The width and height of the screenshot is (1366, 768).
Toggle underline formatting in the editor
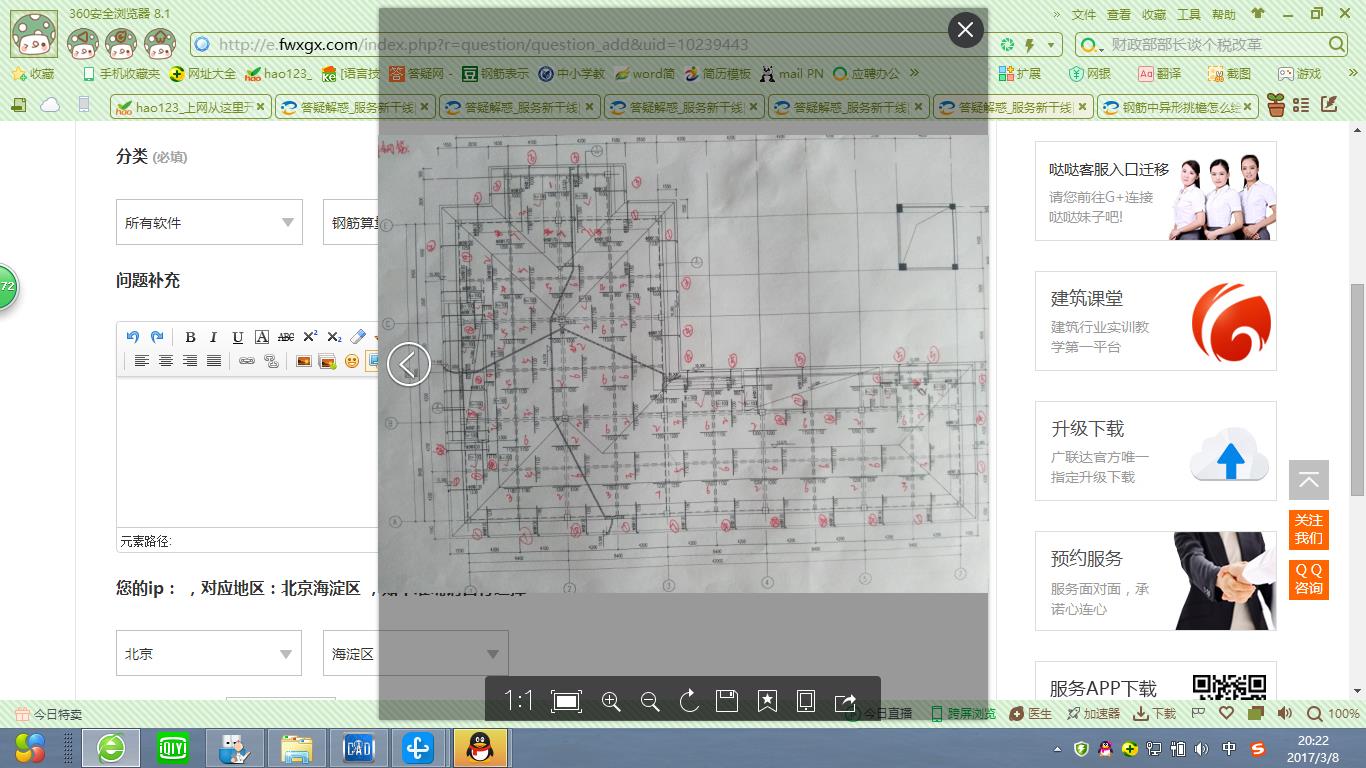[238, 337]
